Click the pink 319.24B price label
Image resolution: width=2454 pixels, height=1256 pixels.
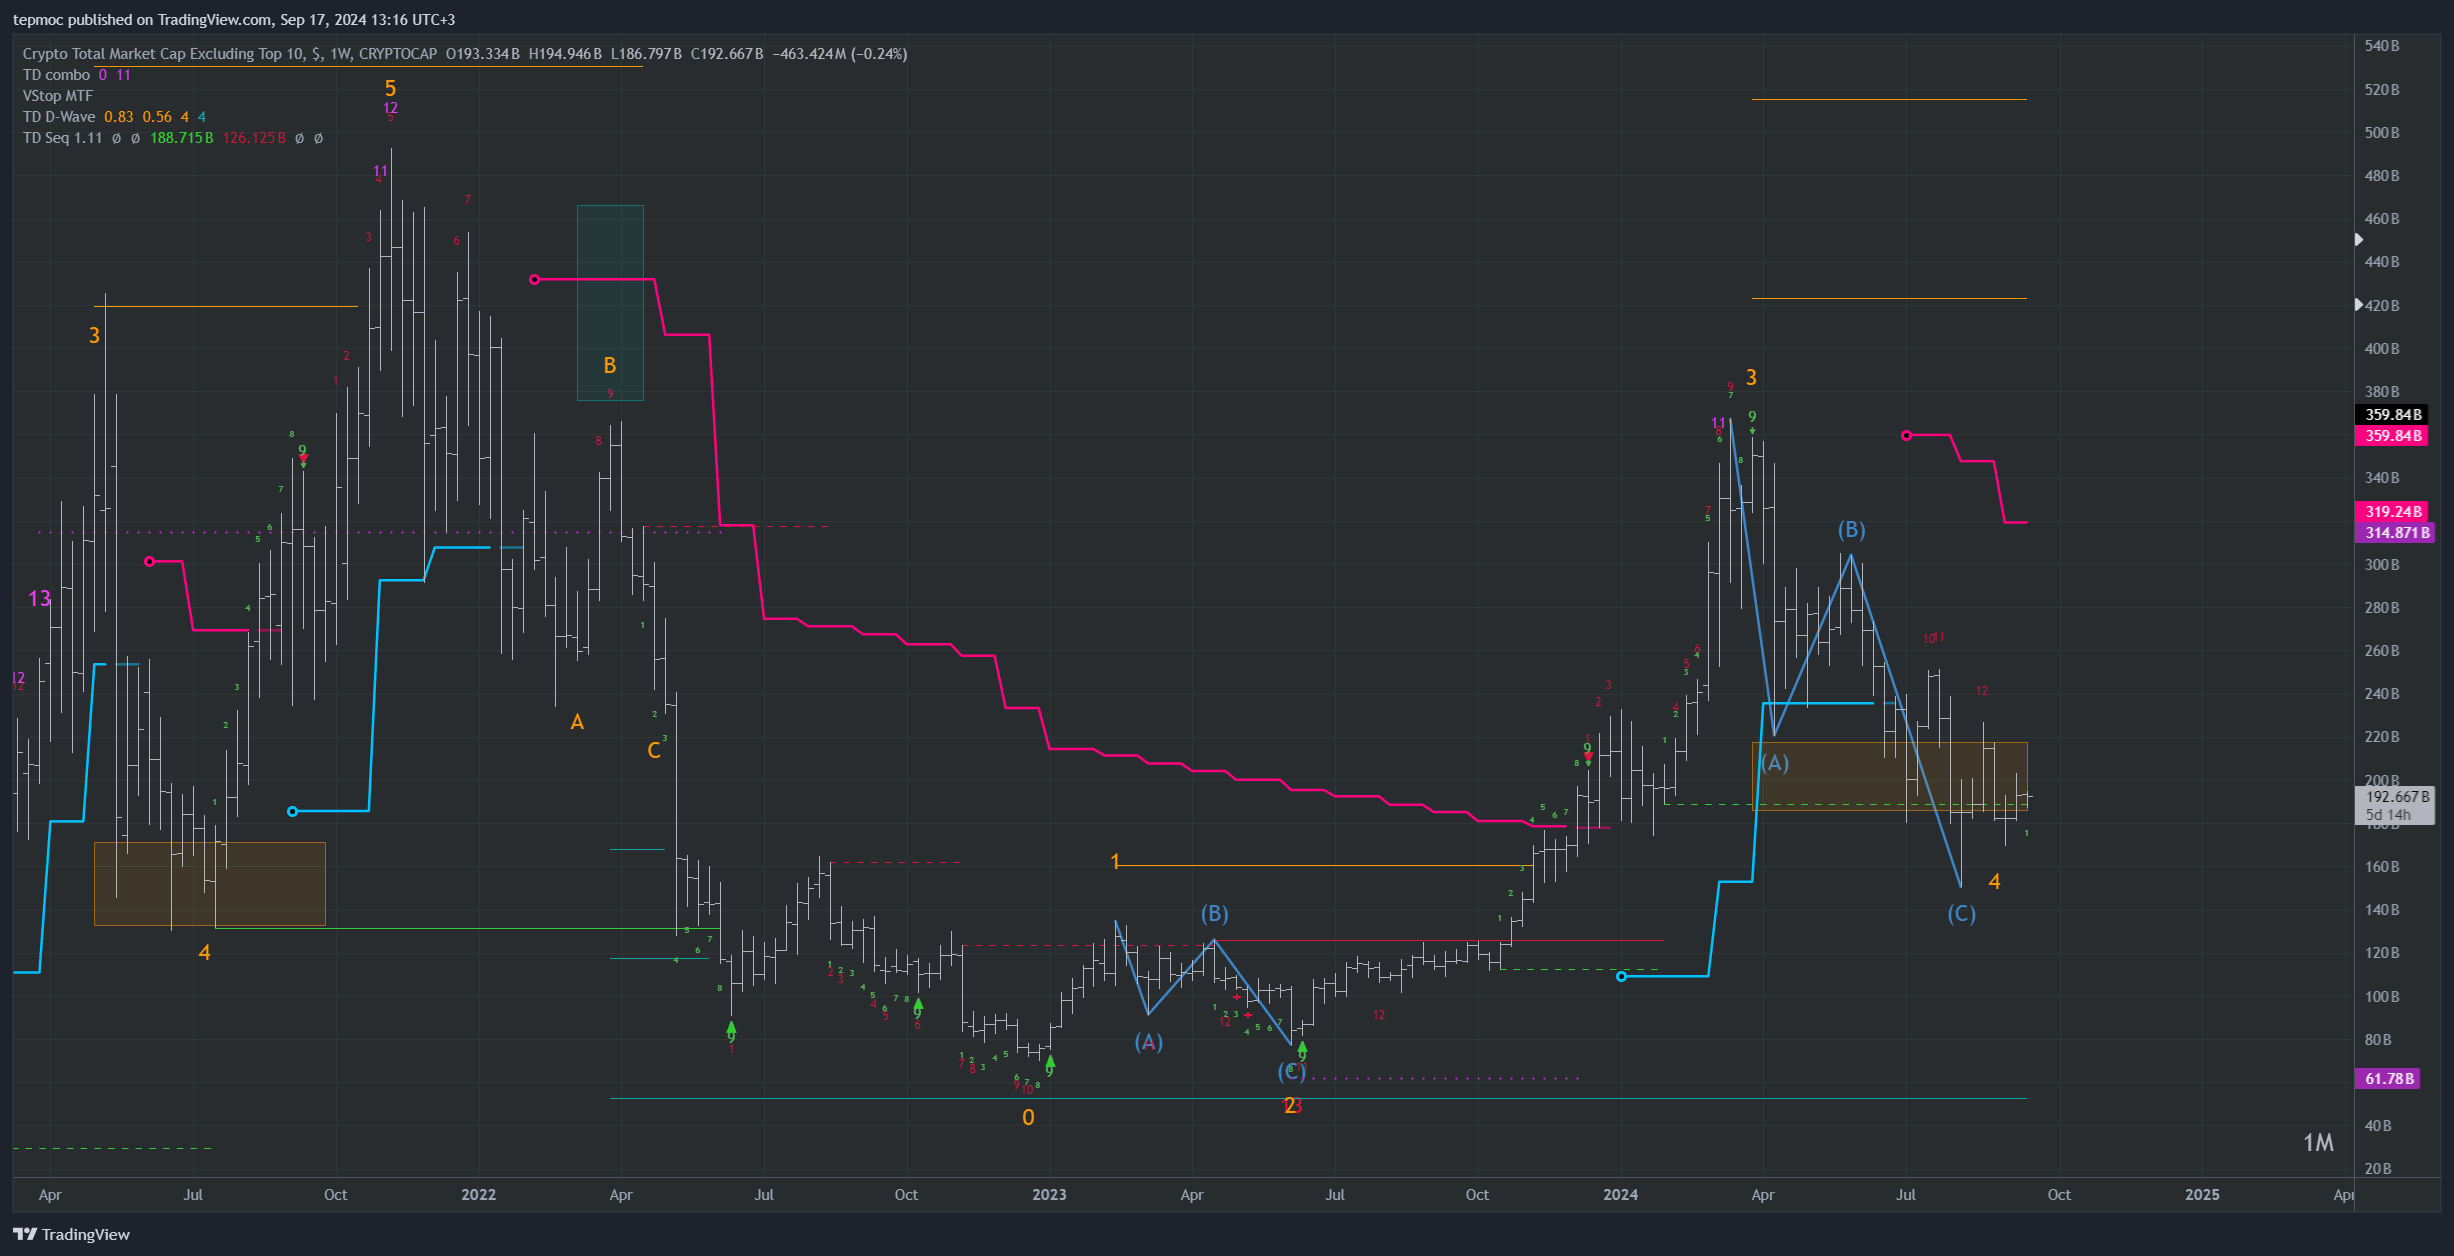pyautogui.click(x=2393, y=511)
